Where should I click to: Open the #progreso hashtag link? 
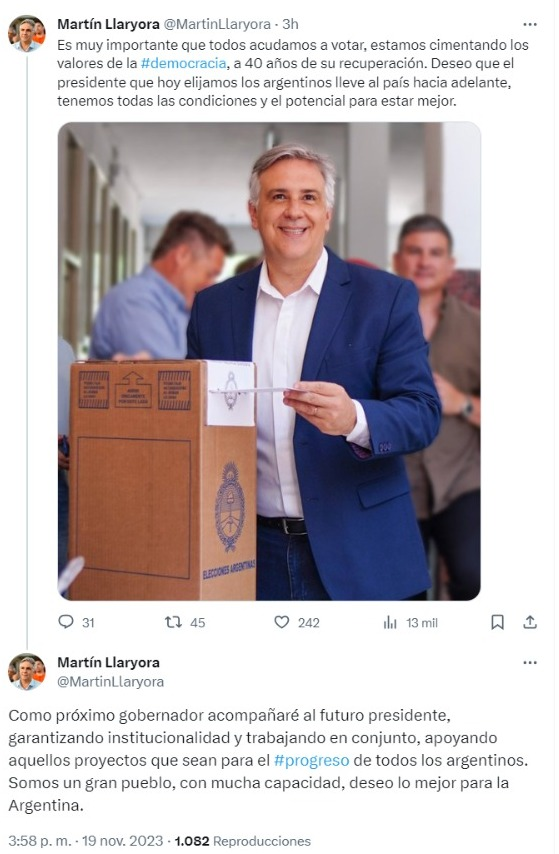[x=312, y=760]
